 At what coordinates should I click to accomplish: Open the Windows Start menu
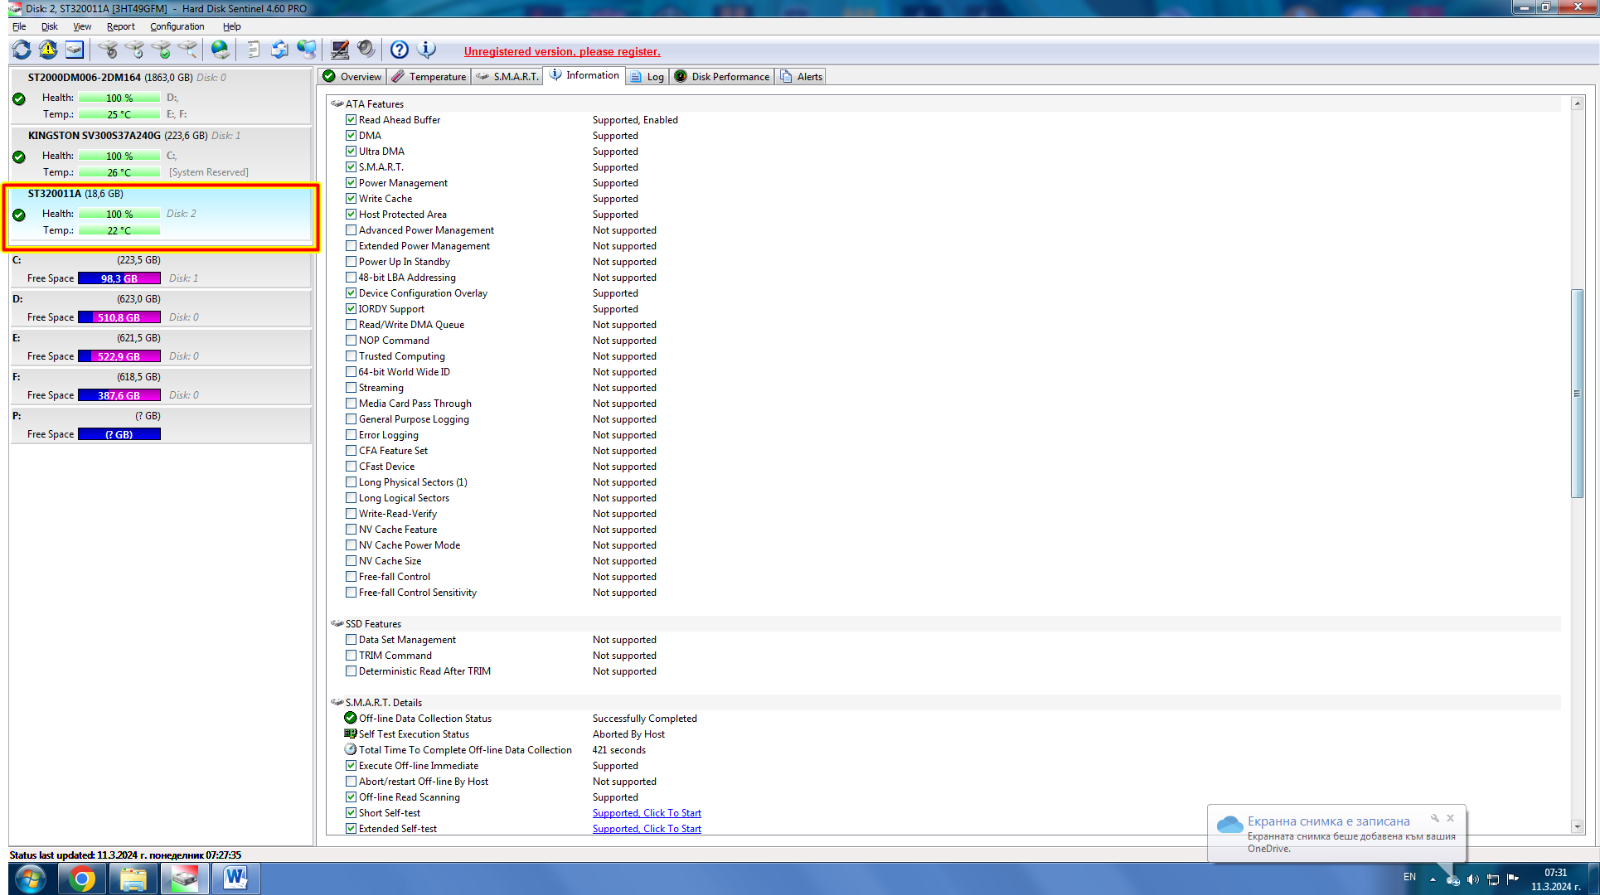point(31,879)
